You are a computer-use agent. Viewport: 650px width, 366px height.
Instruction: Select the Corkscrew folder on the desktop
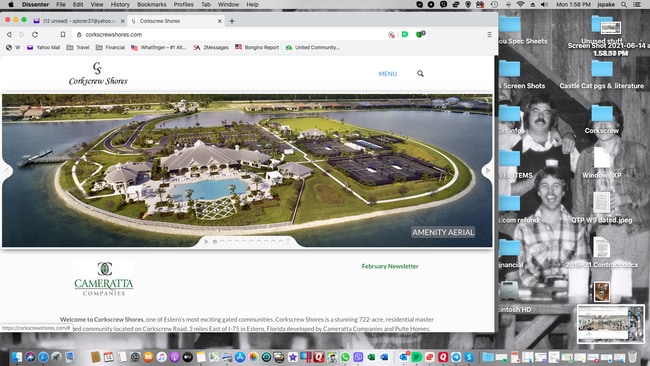tap(601, 119)
